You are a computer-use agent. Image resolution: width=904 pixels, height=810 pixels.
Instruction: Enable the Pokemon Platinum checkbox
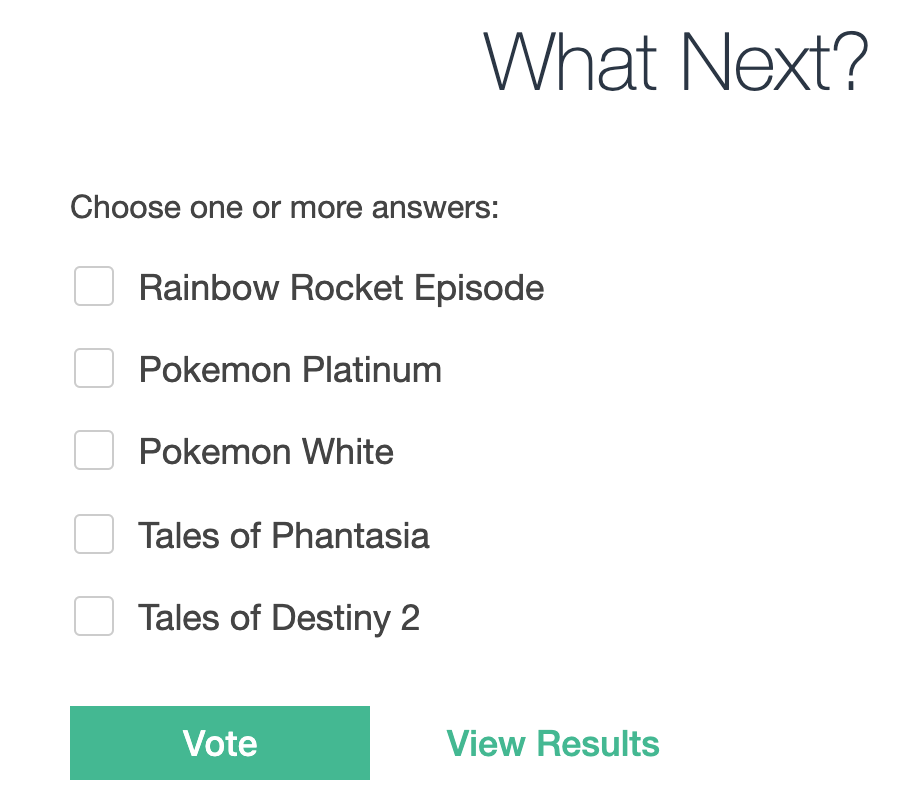94,368
